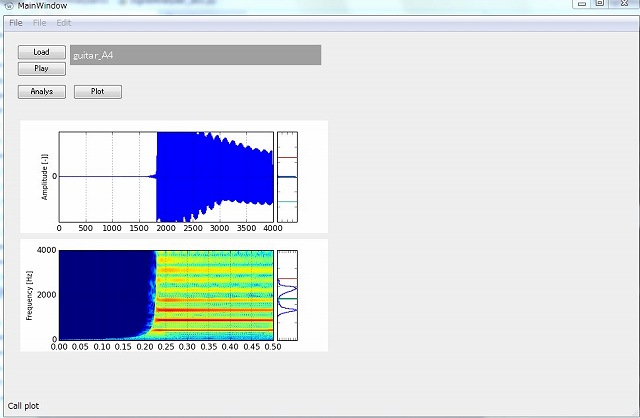Screen dimensions: 640x418
Task: Select the spectrum curve panel beside spectrogram
Action: [287, 295]
